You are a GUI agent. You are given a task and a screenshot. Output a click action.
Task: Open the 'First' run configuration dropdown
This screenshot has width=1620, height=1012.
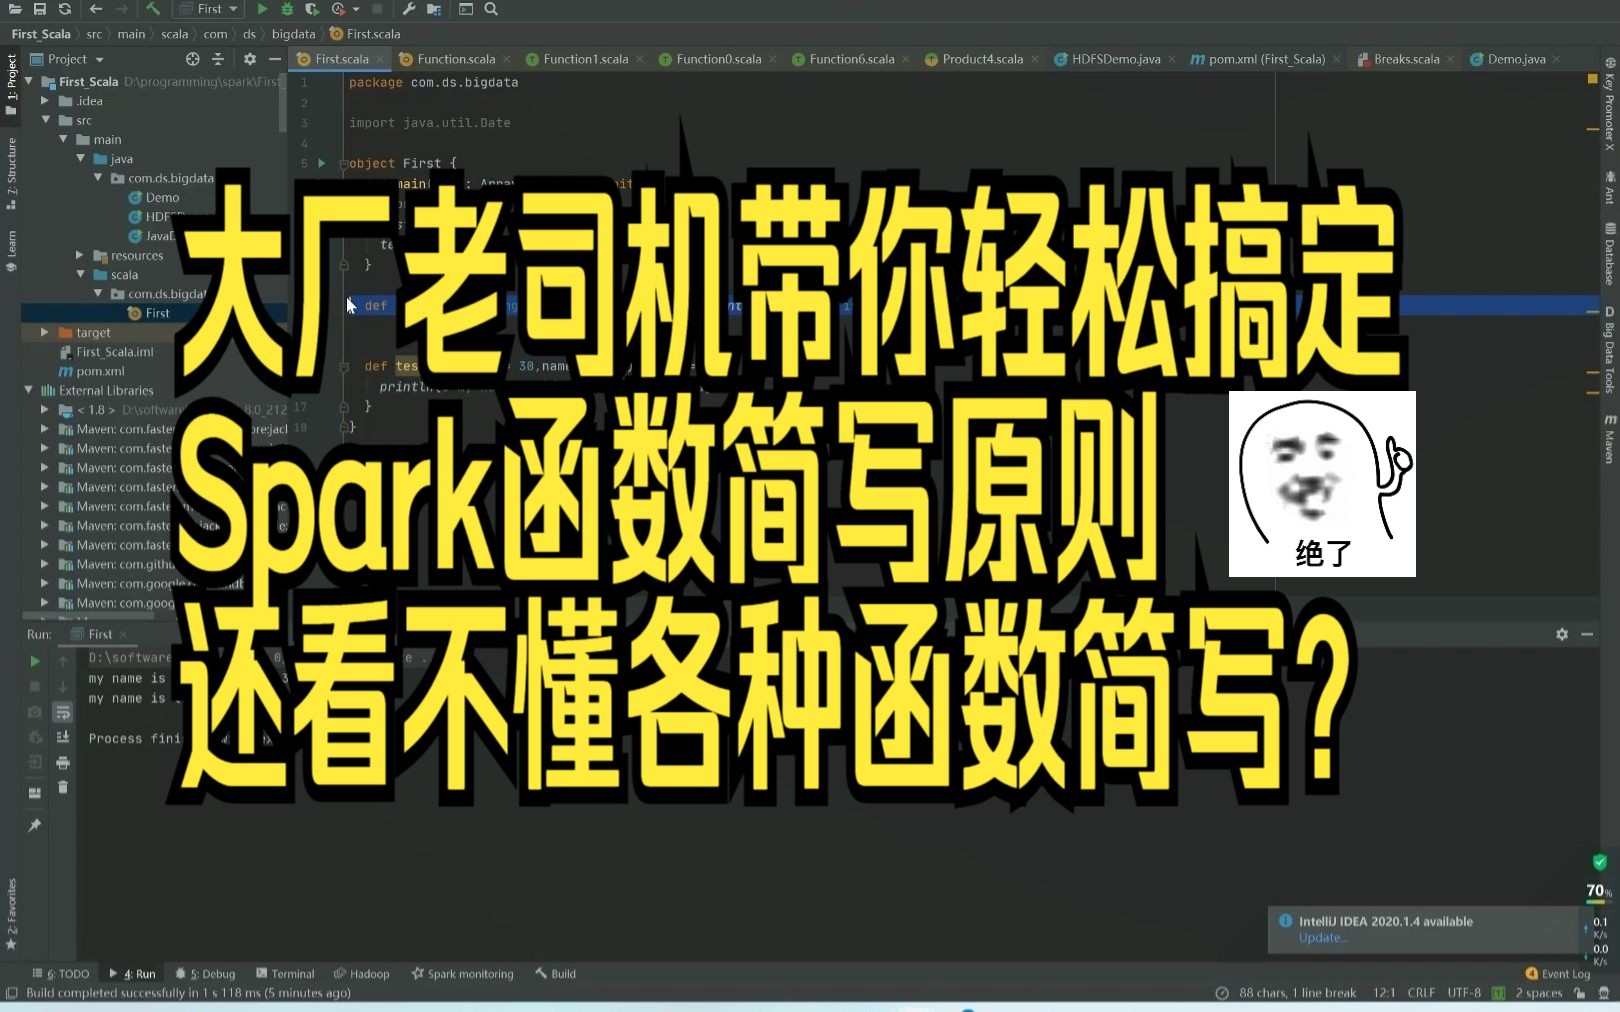click(209, 9)
